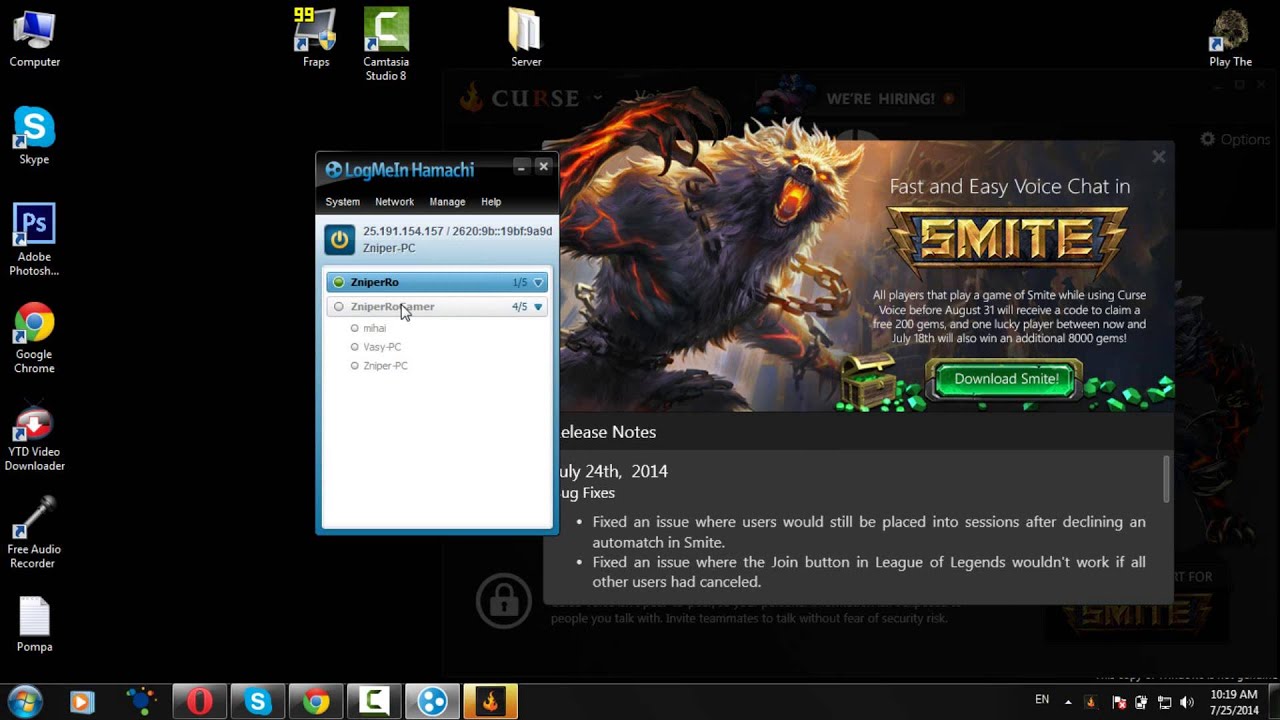This screenshot has height=720, width=1280.
Task: Open the Camtasia Studio 8 shortcut
Action: [386, 45]
